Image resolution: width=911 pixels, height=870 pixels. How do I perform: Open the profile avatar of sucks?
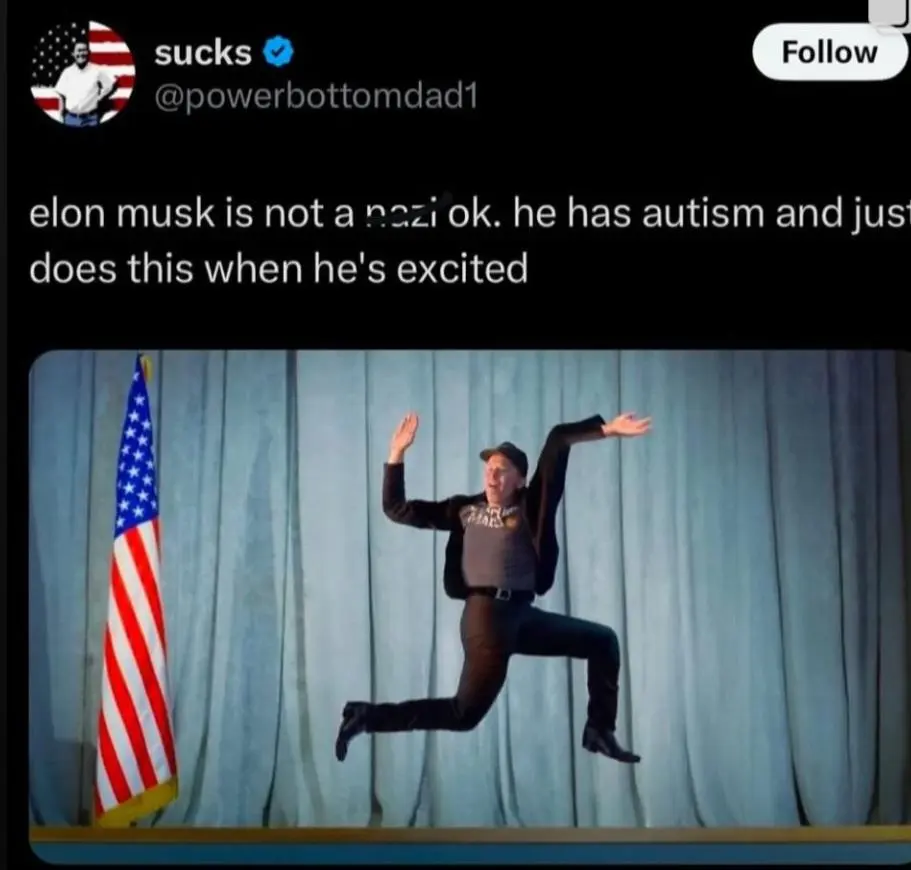83,73
